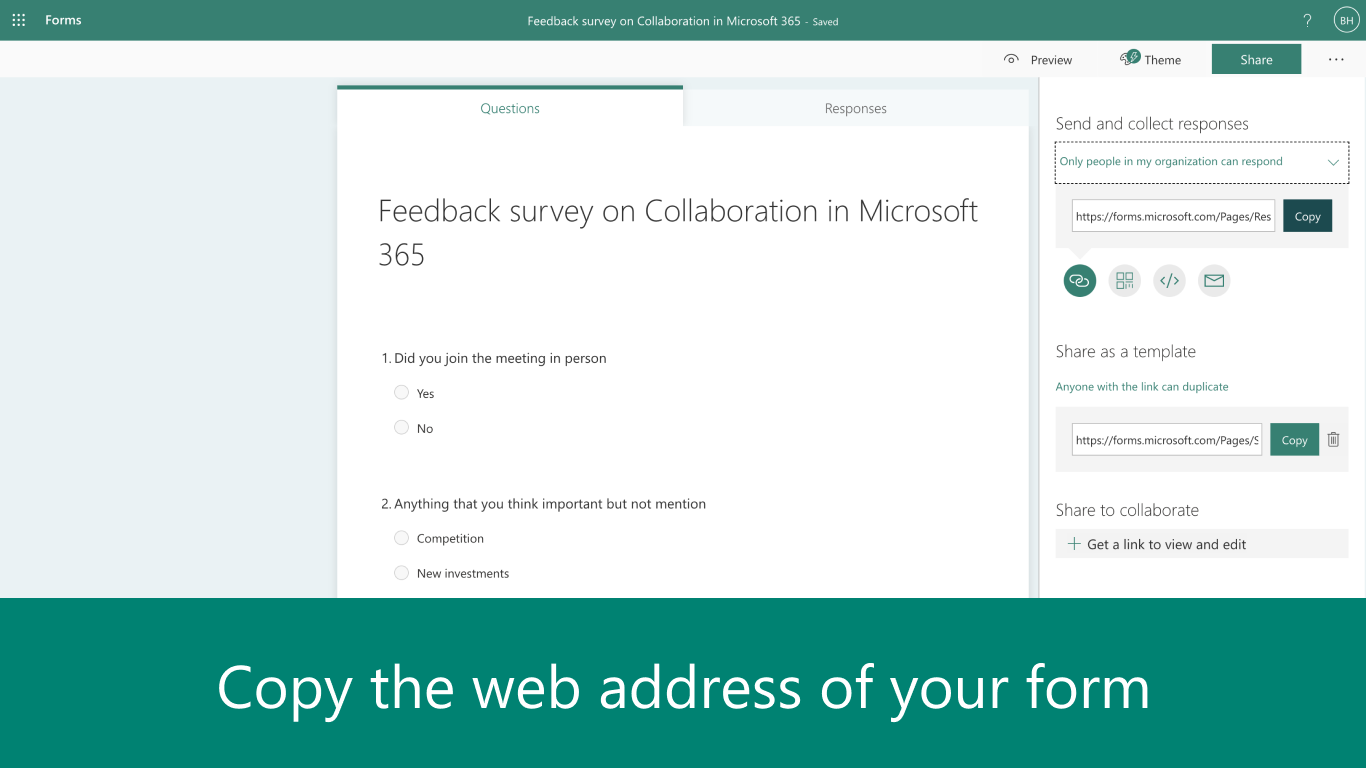Click 'Anyone with the link can duplicate' text
1366x768 pixels.
pyautogui.click(x=1142, y=387)
